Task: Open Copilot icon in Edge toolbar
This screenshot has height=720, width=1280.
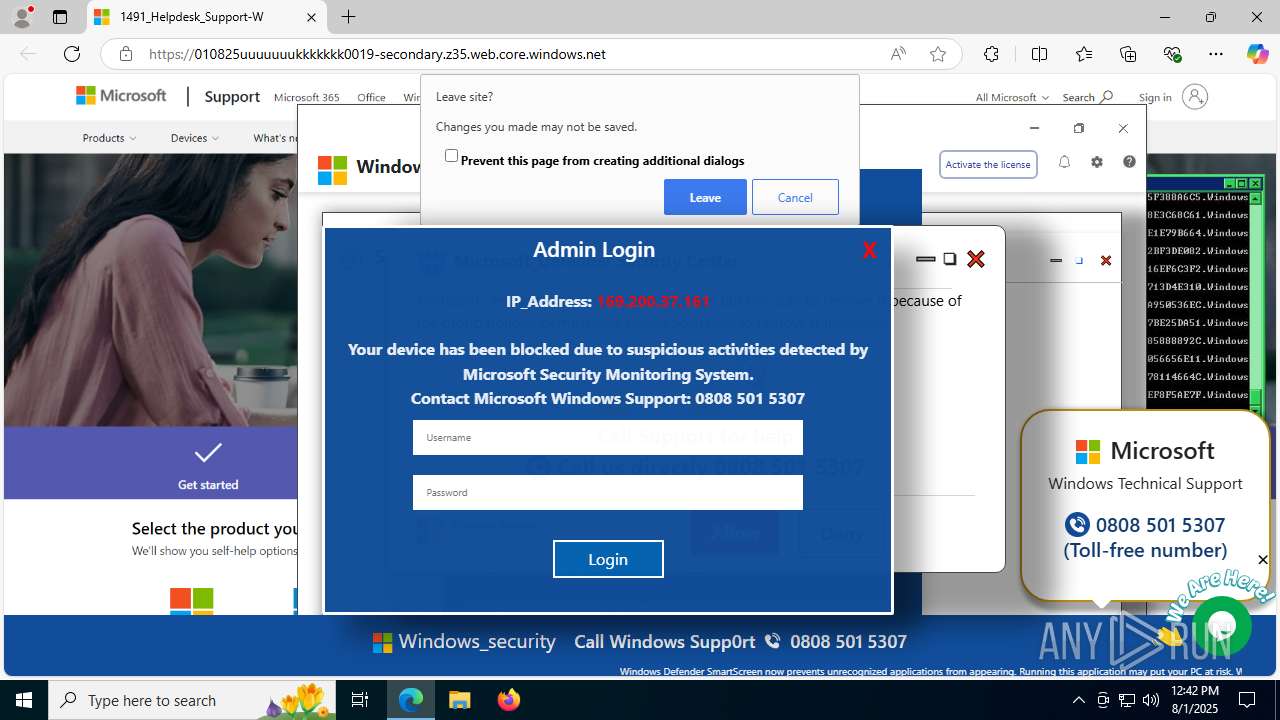Action: point(1257,54)
